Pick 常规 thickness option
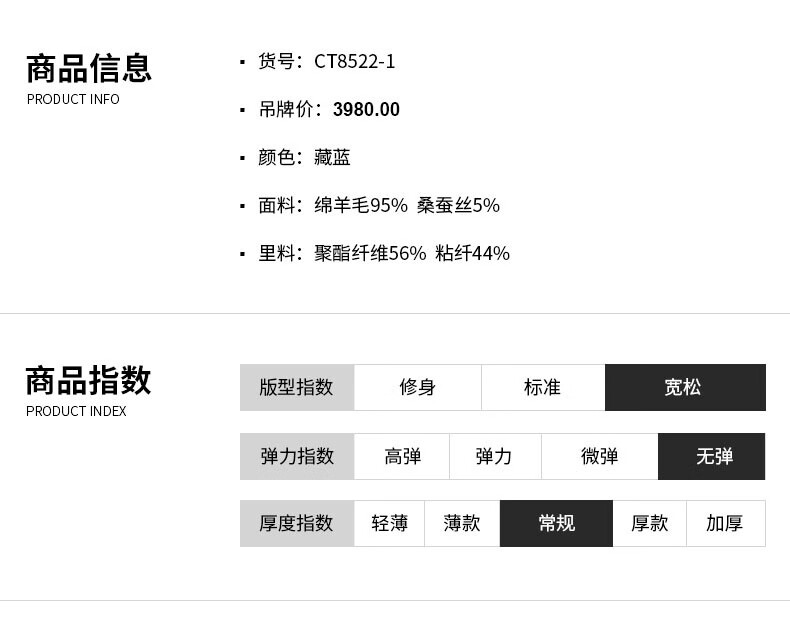 [556, 523]
